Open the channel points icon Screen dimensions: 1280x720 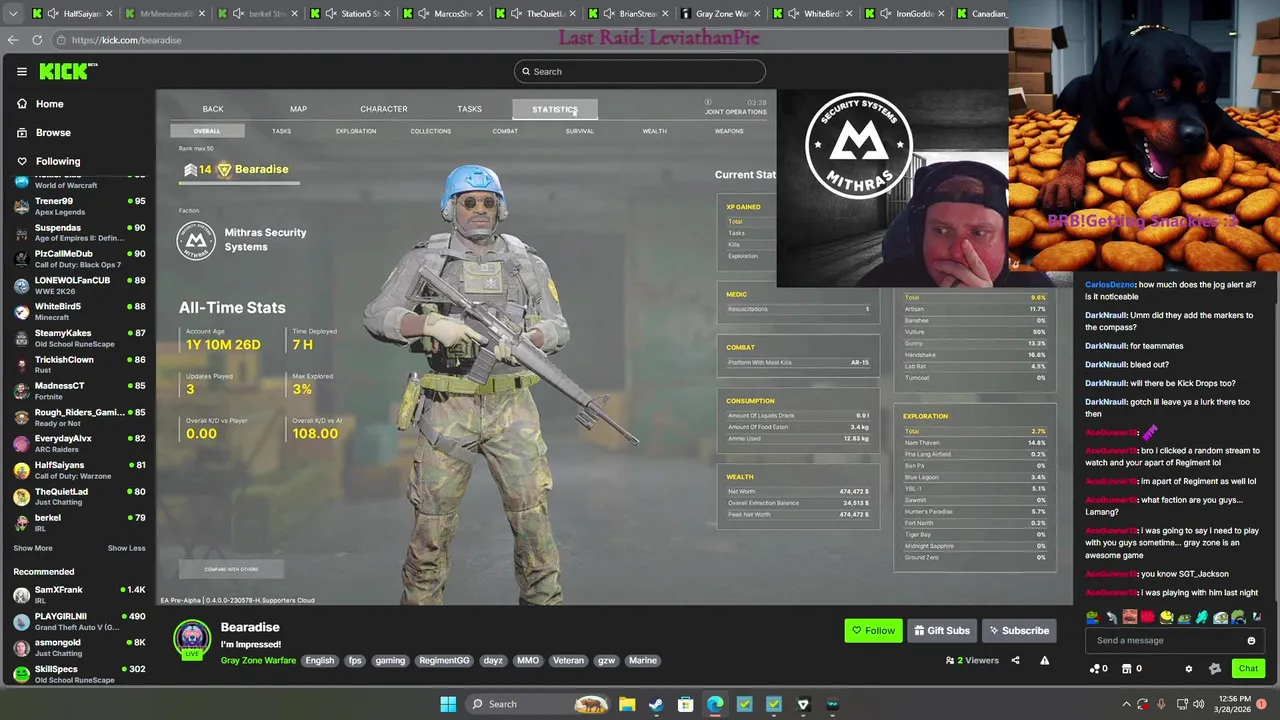pos(1099,669)
